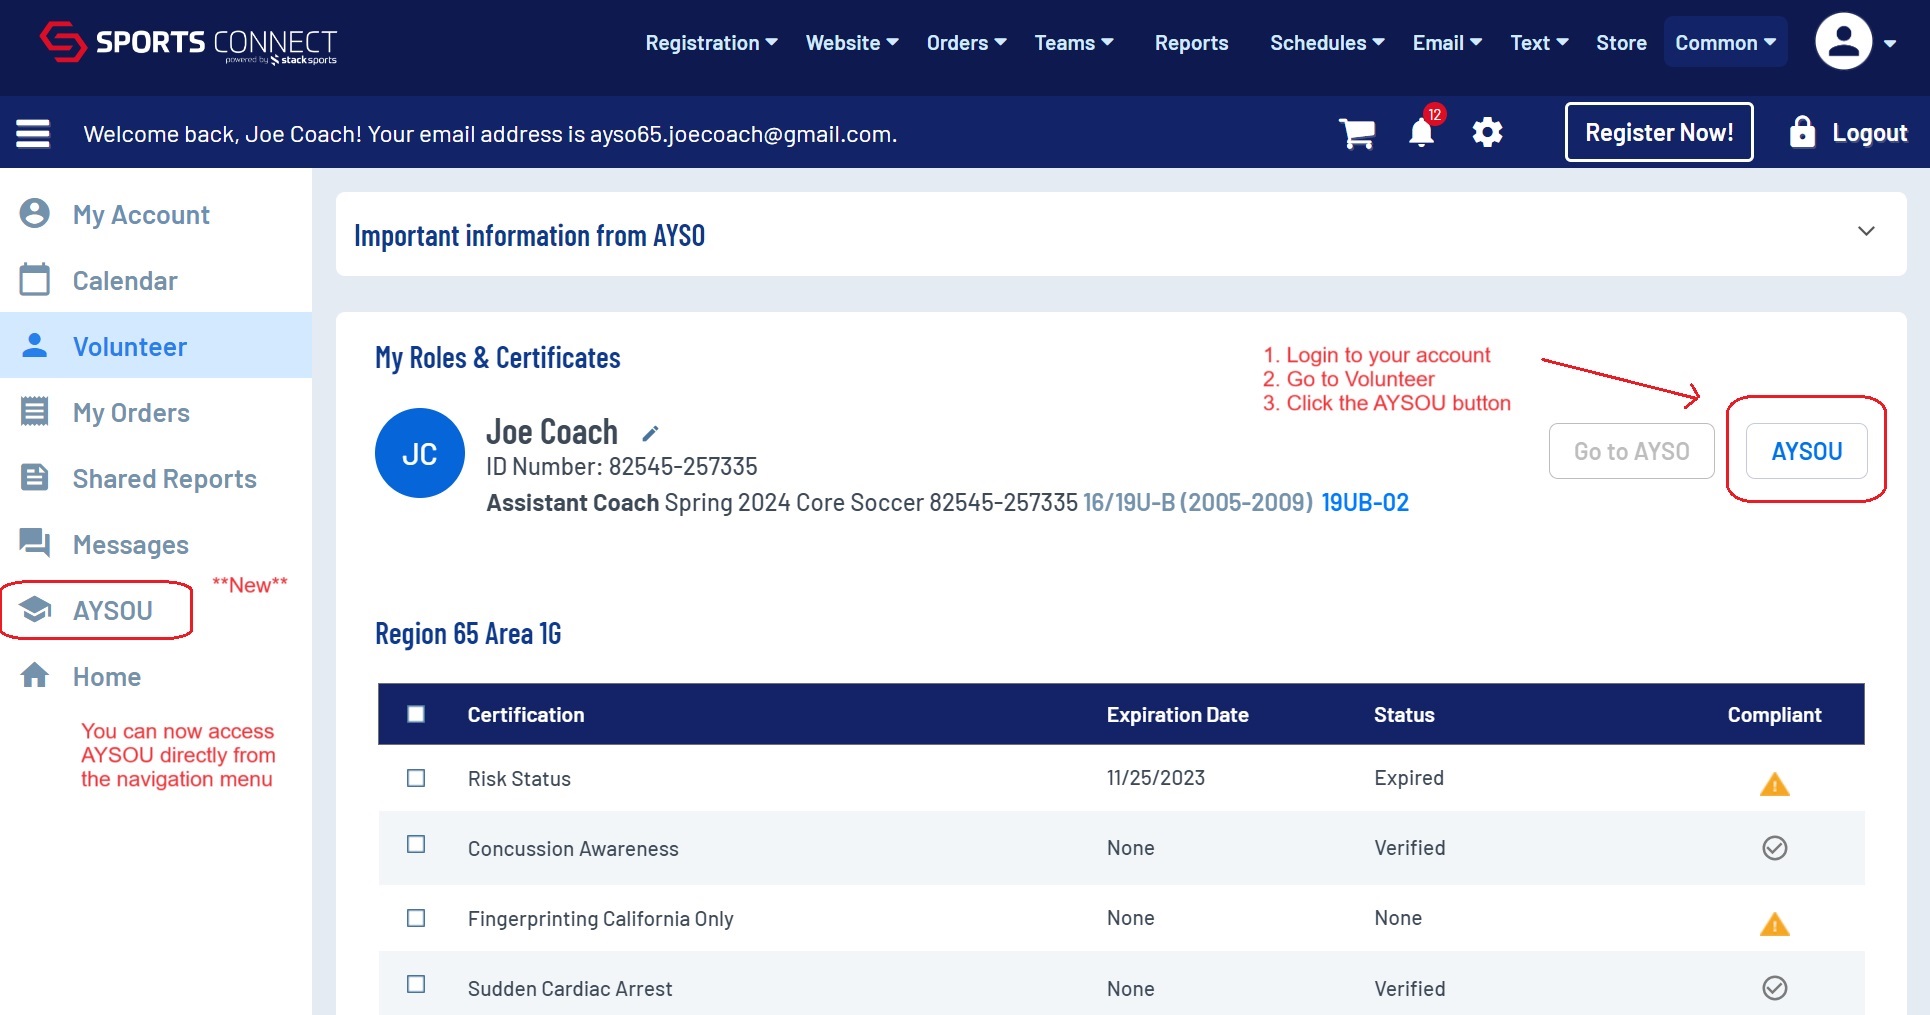Click Risk Status warning triangle icon
Viewport: 1930px width, 1015px height.
click(x=1774, y=784)
